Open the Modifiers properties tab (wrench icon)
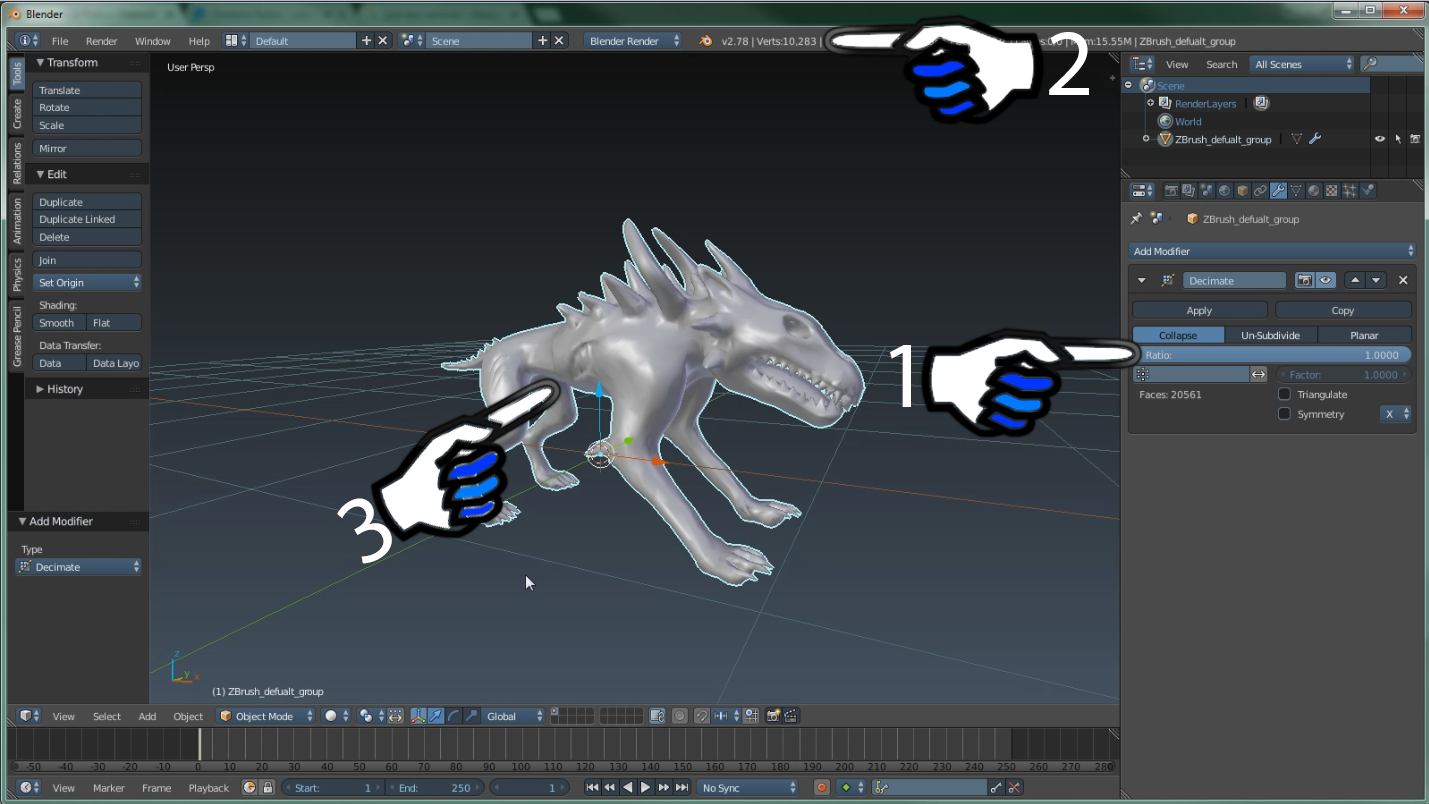The image size is (1429, 804). (1278, 190)
